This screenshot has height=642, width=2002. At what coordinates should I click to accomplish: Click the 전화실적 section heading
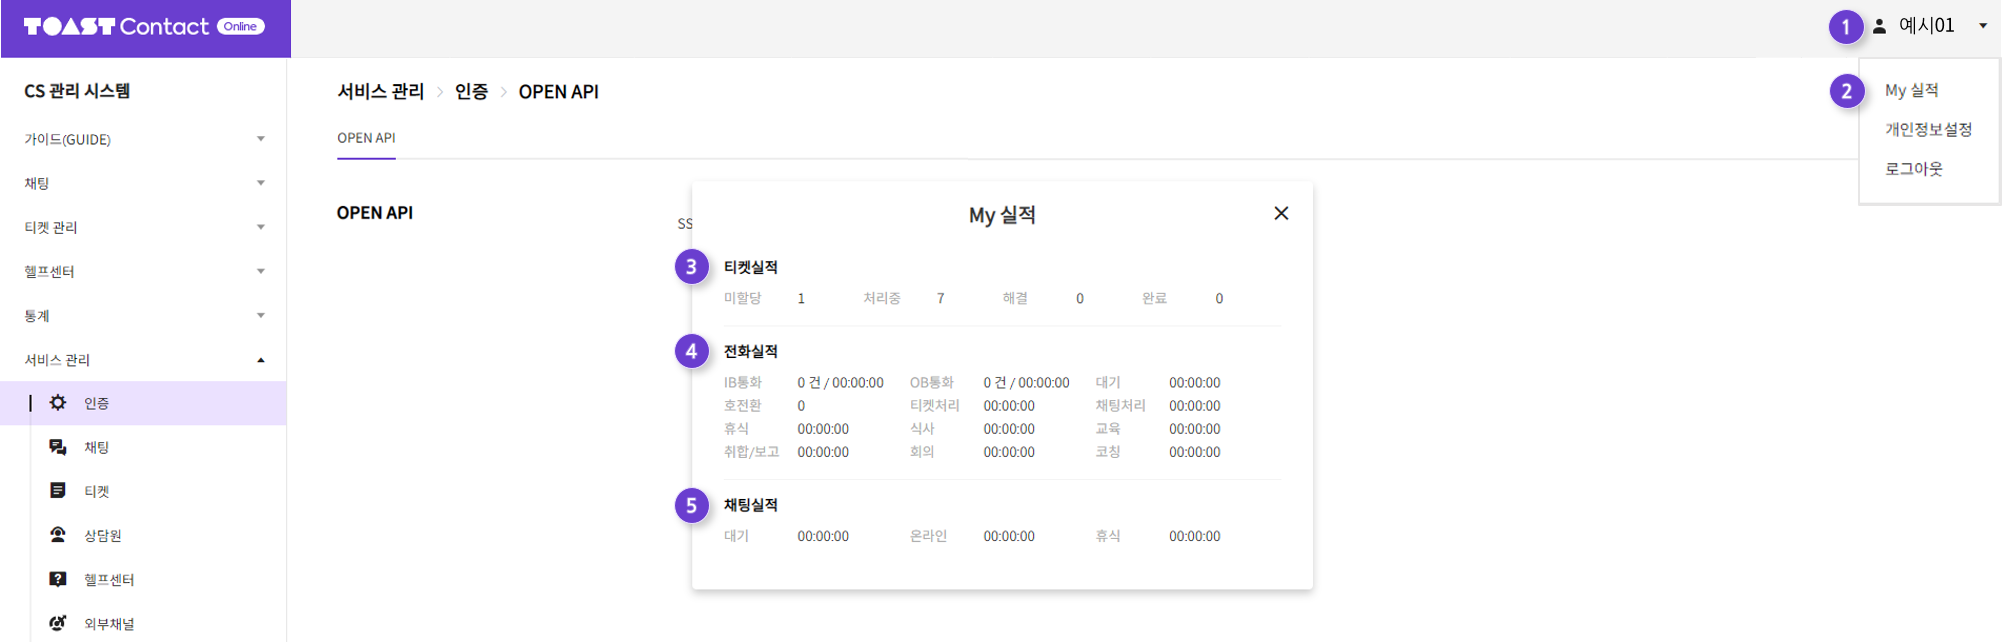click(x=751, y=351)
